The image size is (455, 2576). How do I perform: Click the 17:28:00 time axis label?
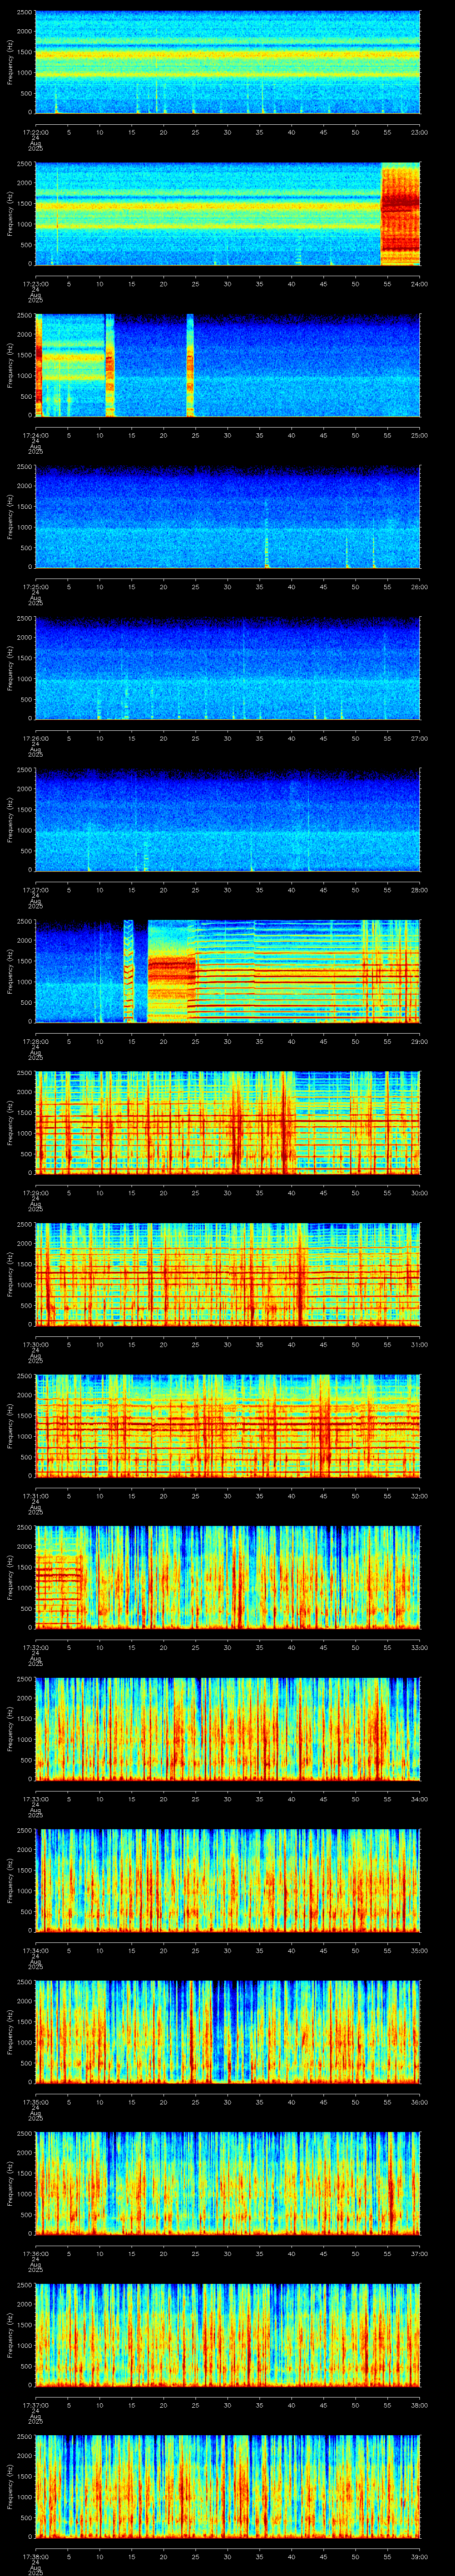tap(35, 1041)
